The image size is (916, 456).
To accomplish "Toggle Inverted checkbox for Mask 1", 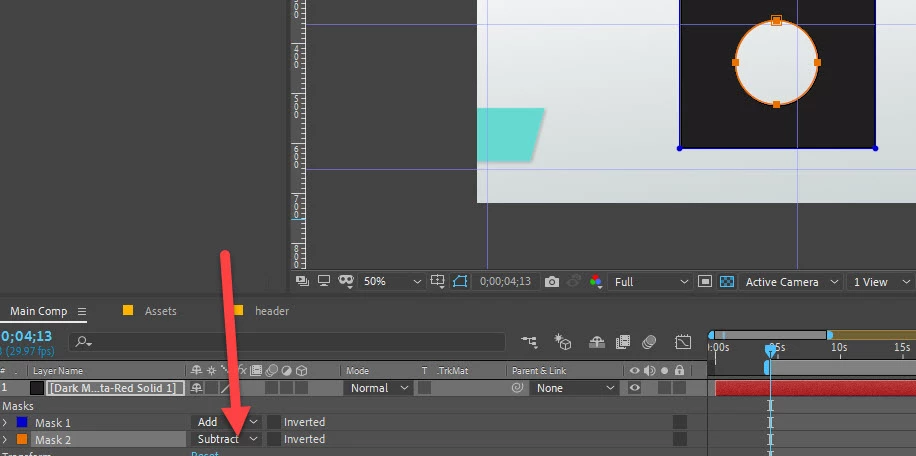I will coord(273,422).
